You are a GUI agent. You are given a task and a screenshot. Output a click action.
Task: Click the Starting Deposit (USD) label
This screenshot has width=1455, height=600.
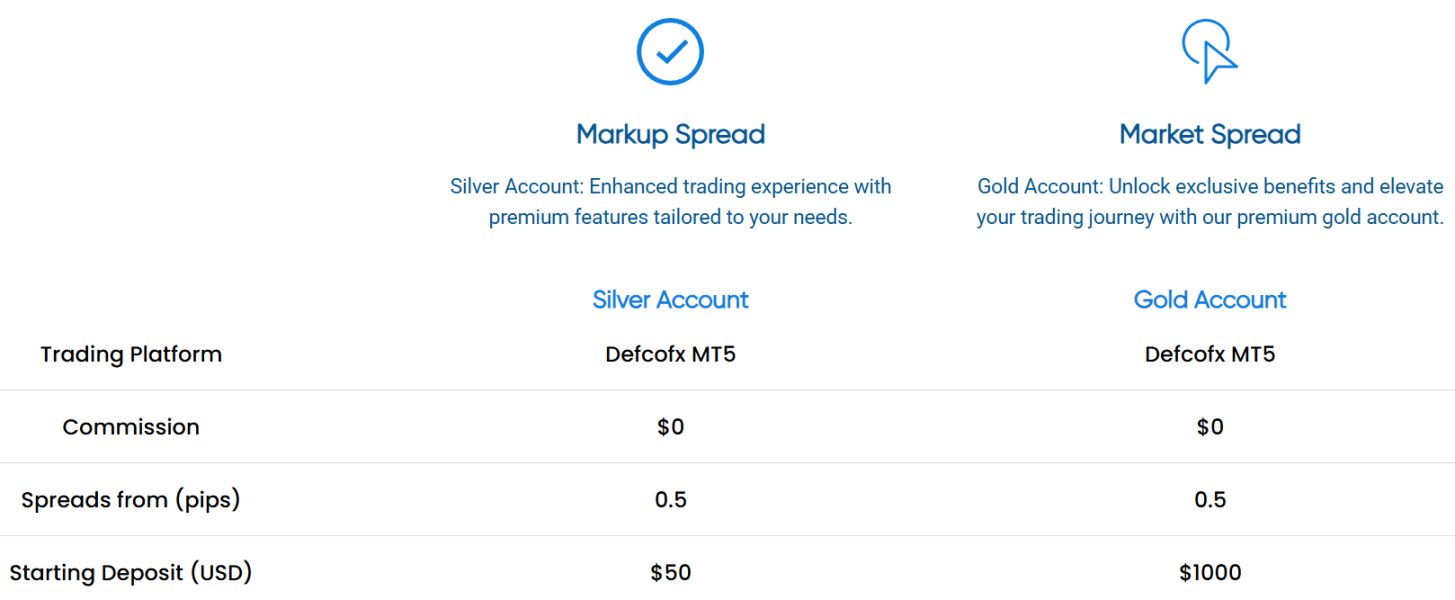pyautogui.click(x=131, y=573)
